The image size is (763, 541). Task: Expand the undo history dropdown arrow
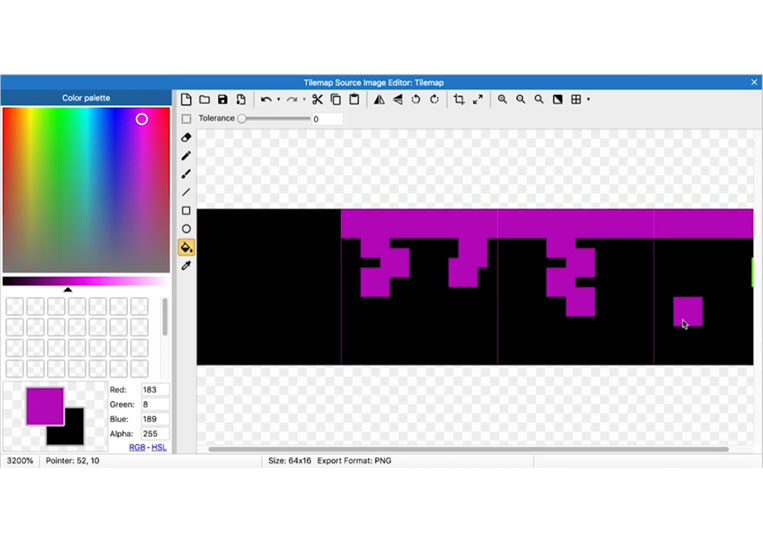(x=278, y=100)
